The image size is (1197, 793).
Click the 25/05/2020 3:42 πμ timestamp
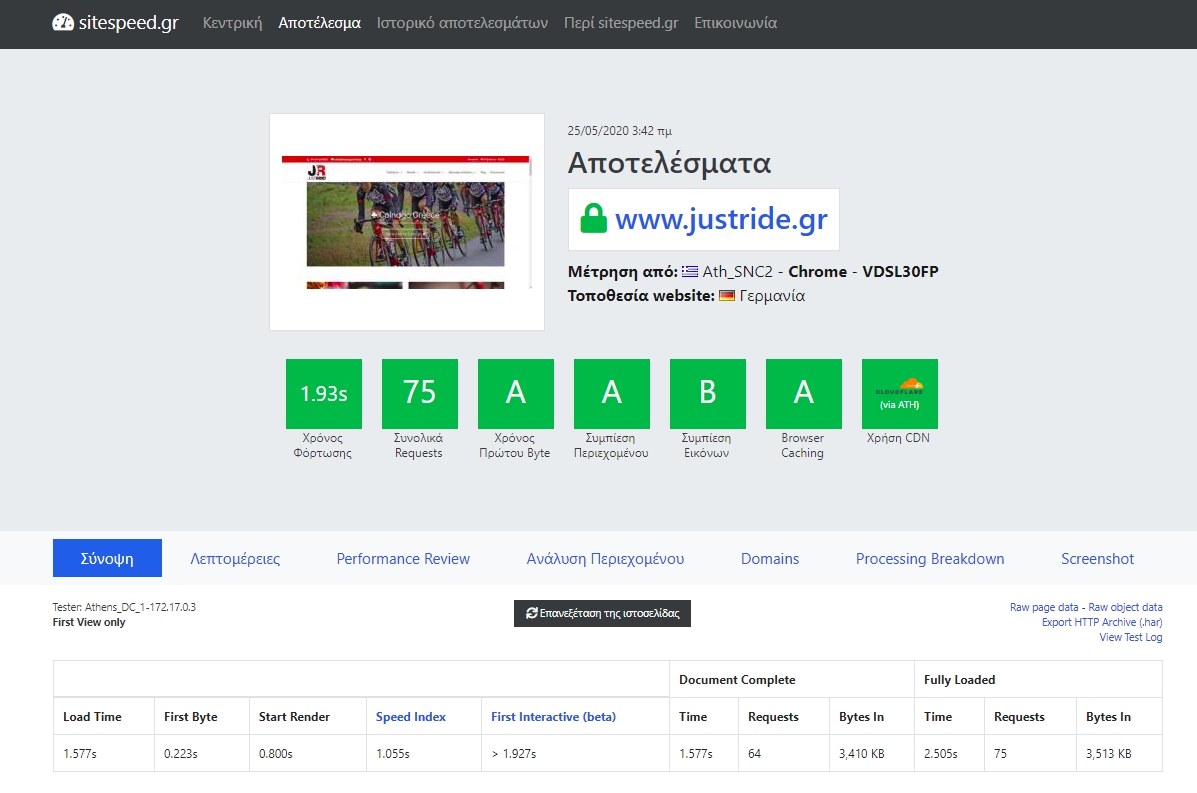tap(619, 131)
